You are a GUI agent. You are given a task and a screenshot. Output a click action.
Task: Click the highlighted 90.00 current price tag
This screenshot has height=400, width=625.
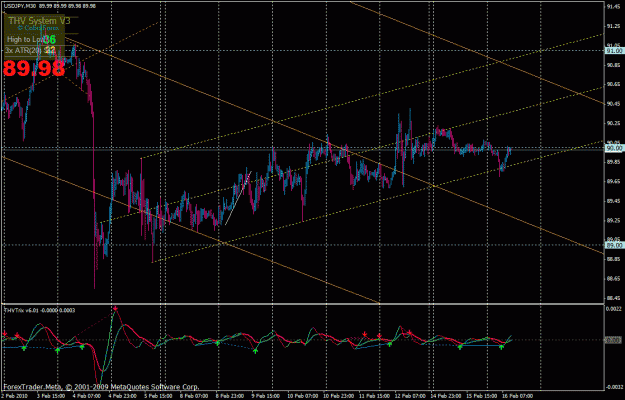(613, 148)
